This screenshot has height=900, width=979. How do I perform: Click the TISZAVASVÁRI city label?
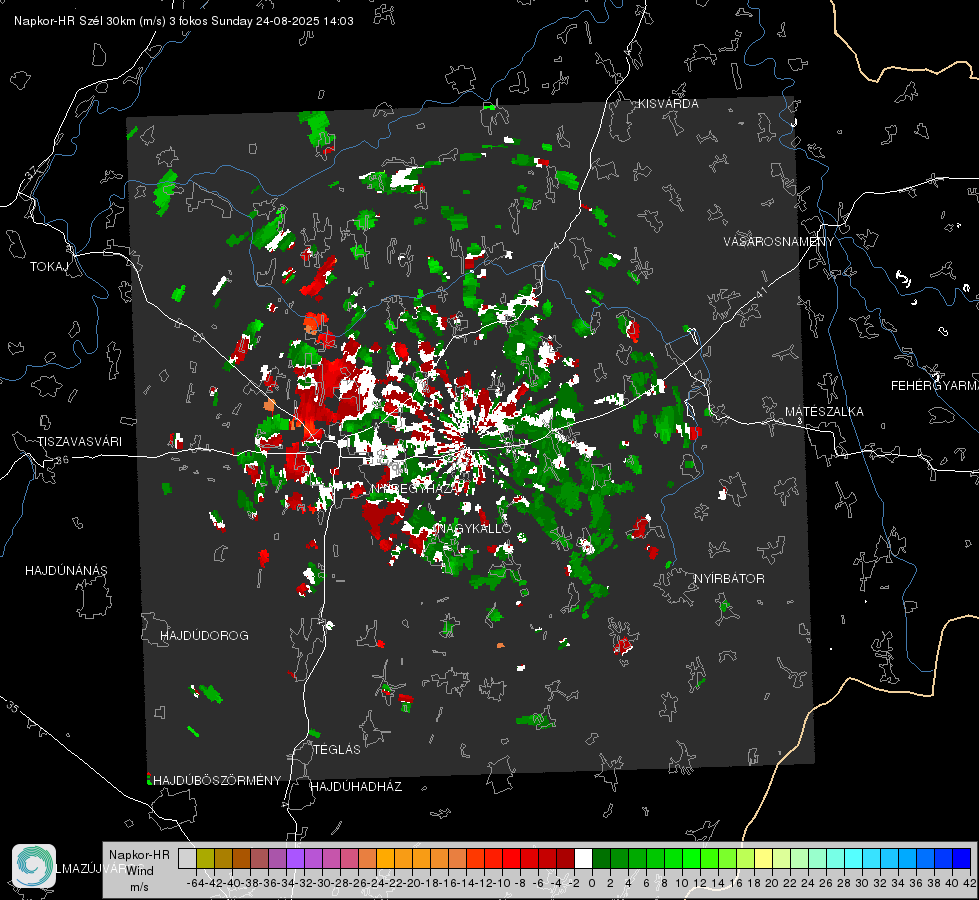click(x=79, y=442)
